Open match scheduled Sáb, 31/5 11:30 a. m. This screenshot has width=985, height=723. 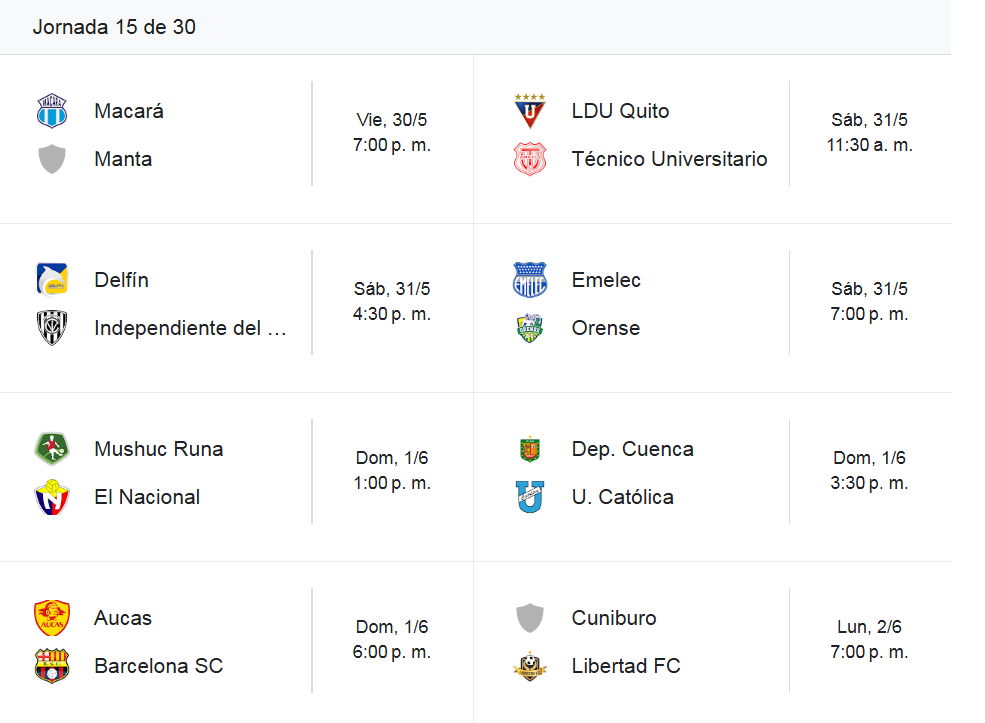coord(869,133)
